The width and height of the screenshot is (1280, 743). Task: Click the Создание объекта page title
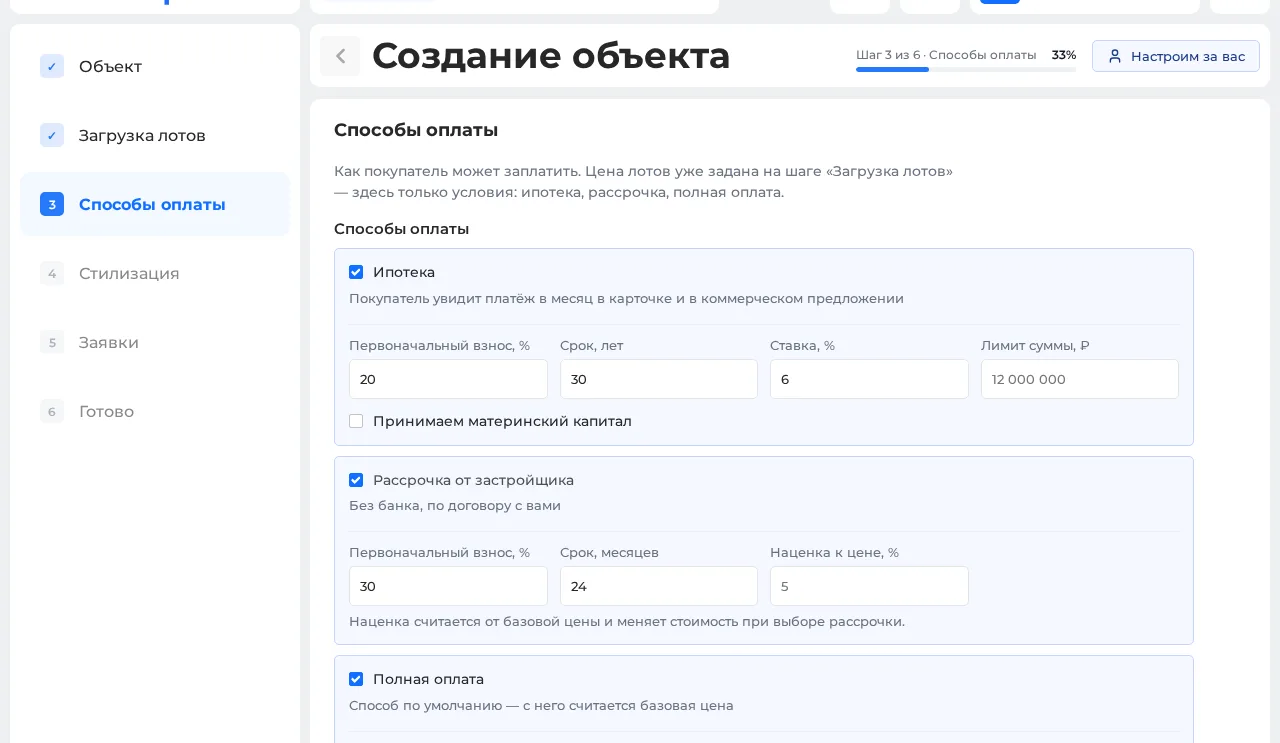pyautogui.click(x=551, y=56)
